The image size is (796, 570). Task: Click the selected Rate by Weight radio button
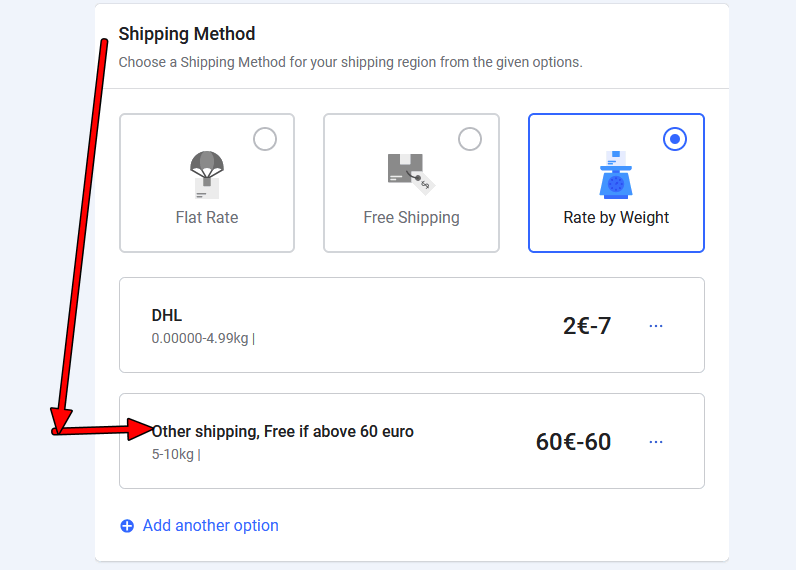pyautogui.click(x=675, y=139)
